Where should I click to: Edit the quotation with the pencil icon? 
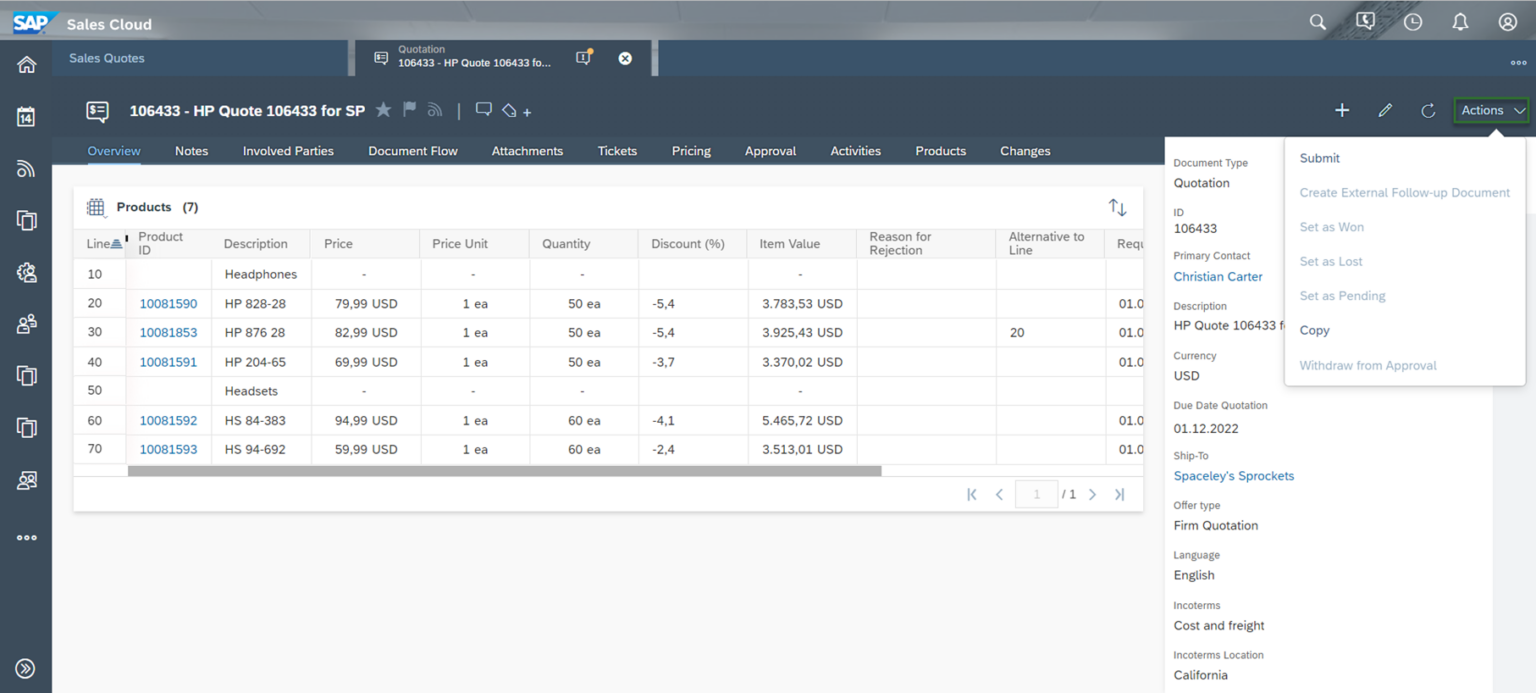[1385, 110]
